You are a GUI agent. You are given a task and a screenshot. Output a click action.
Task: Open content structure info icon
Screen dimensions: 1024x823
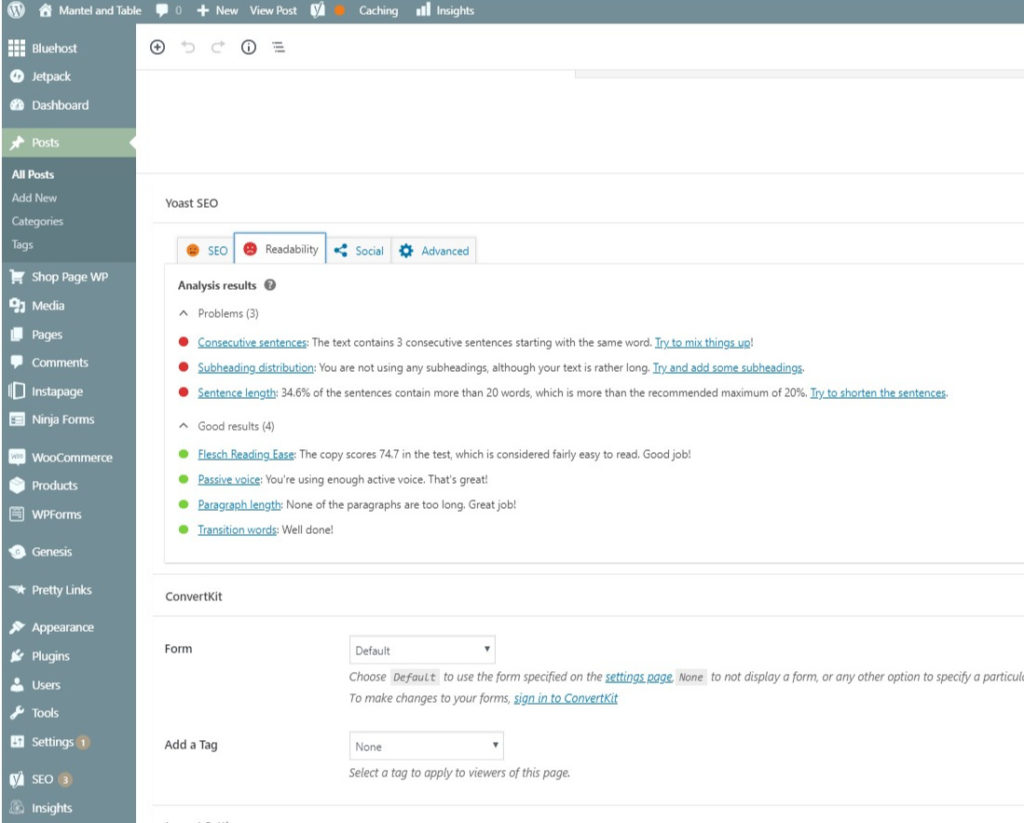pyautogui.click(x=248, y=47)
